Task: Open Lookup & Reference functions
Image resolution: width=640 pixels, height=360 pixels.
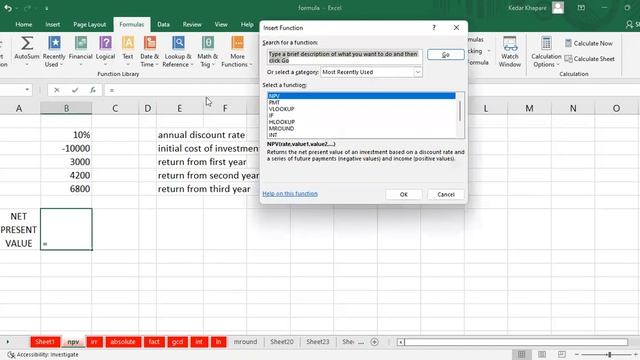Action: pyautogui.click(x=178, y=51)
